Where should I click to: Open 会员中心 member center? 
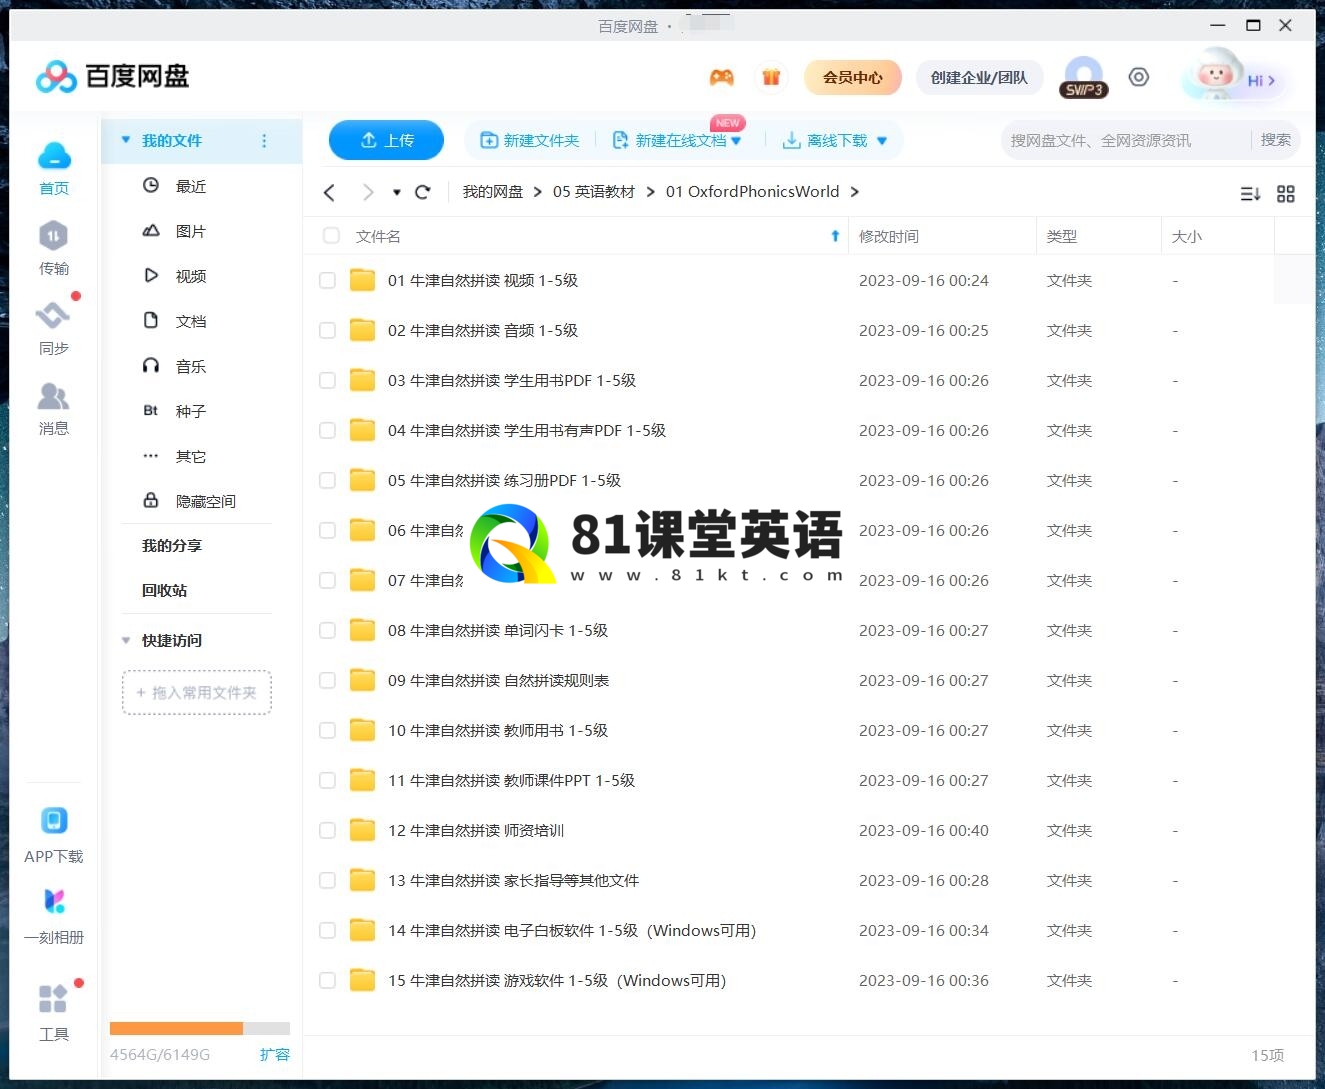(853, 77)
